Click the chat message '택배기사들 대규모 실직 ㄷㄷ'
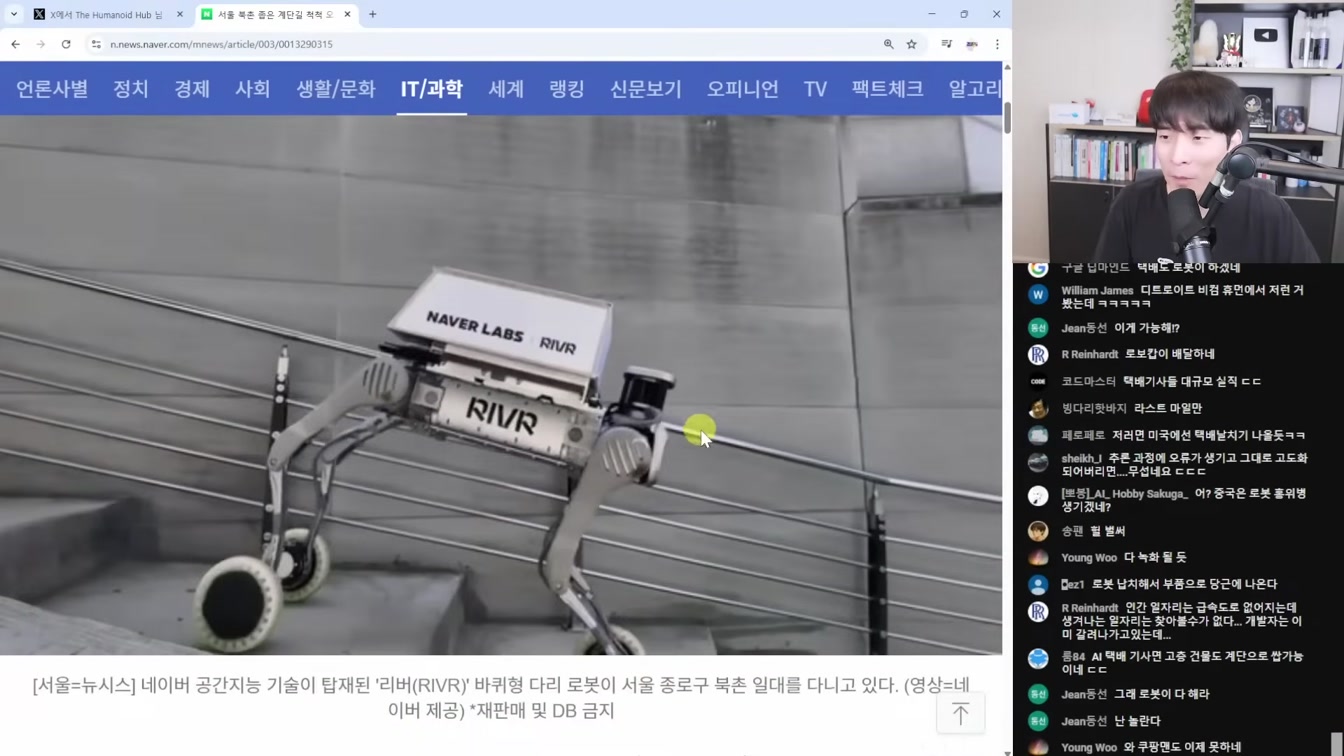 (1192, 381)
